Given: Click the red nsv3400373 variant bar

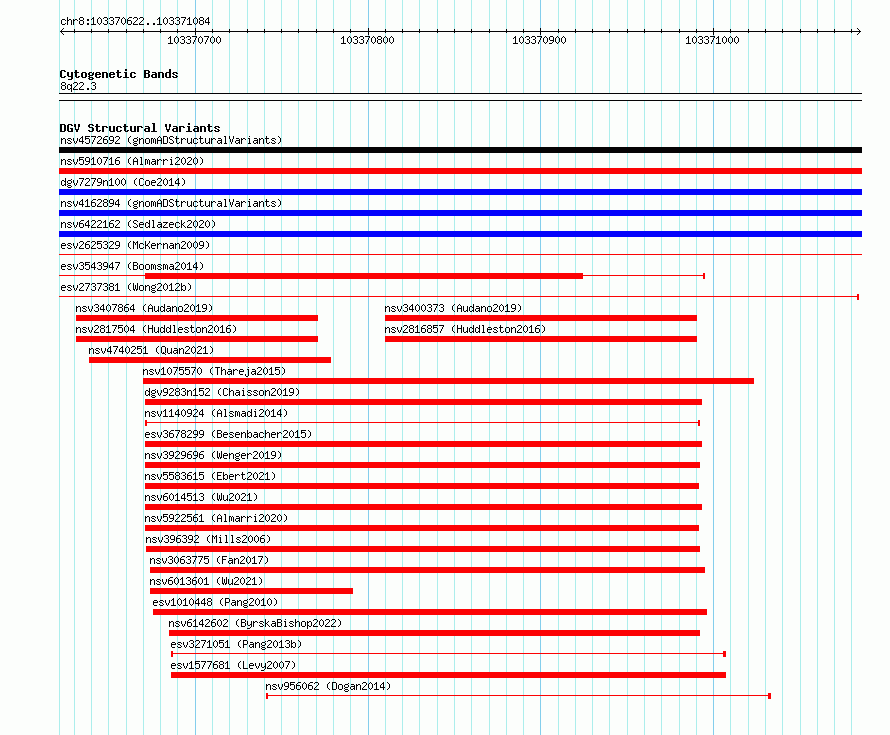Looking at the screenshot, I should click(540, 318).
